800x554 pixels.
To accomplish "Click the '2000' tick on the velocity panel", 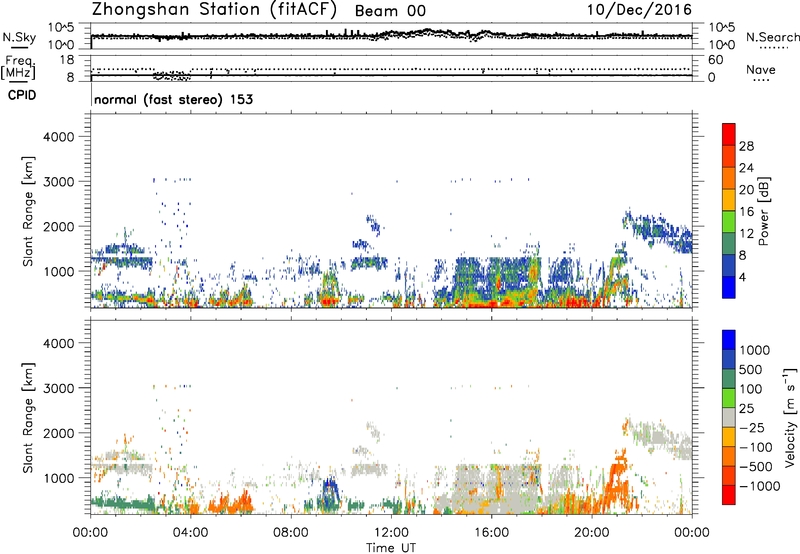I will [x=59, y=433].
